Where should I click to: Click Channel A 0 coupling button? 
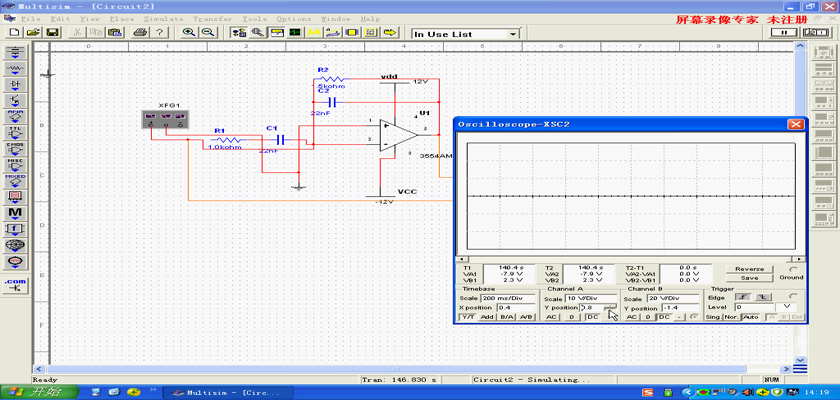click(x=572, y=317)
